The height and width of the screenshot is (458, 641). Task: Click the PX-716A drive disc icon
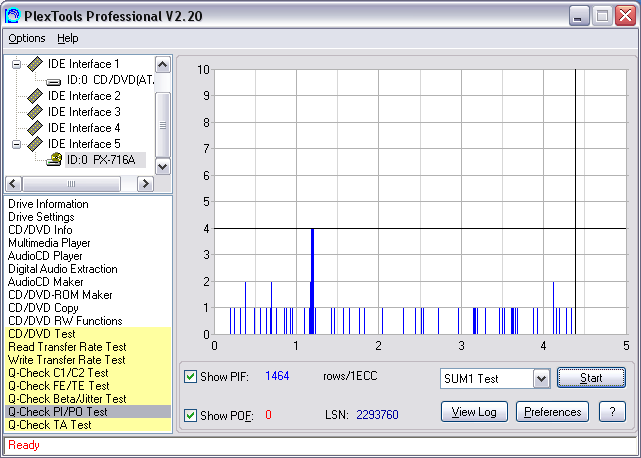point(54,159)
